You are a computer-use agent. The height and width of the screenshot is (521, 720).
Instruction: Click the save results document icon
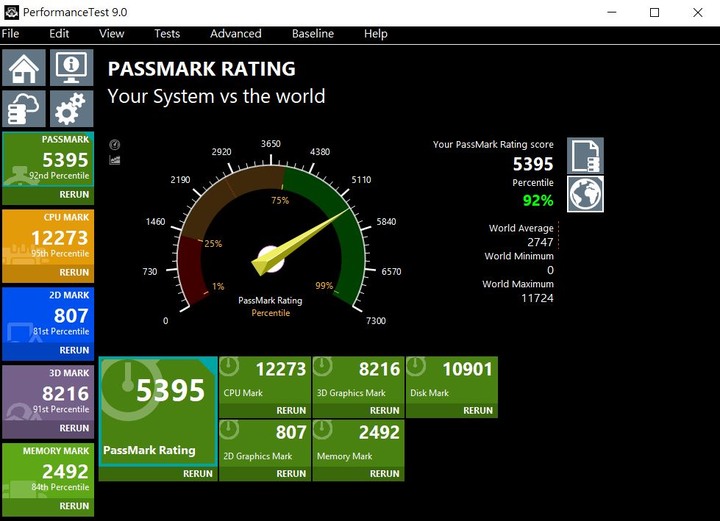(x=585, y=156)
